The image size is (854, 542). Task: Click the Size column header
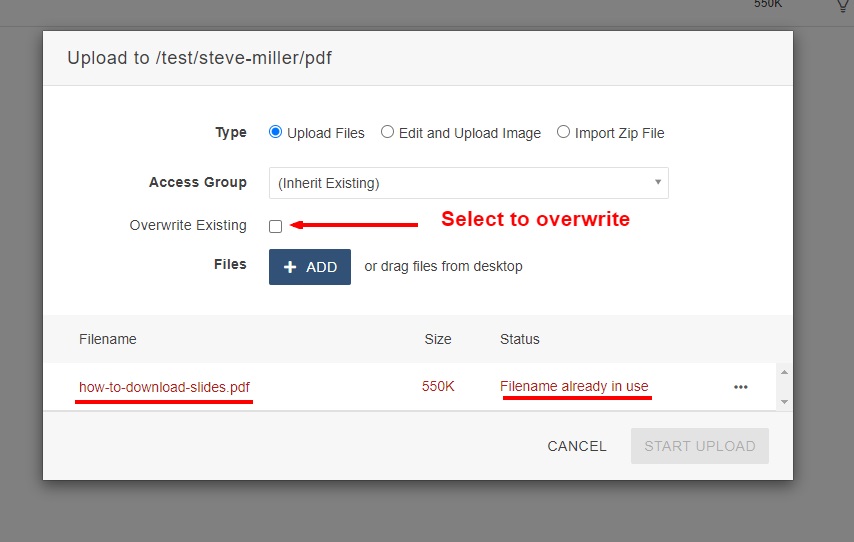tap(438, 339)
